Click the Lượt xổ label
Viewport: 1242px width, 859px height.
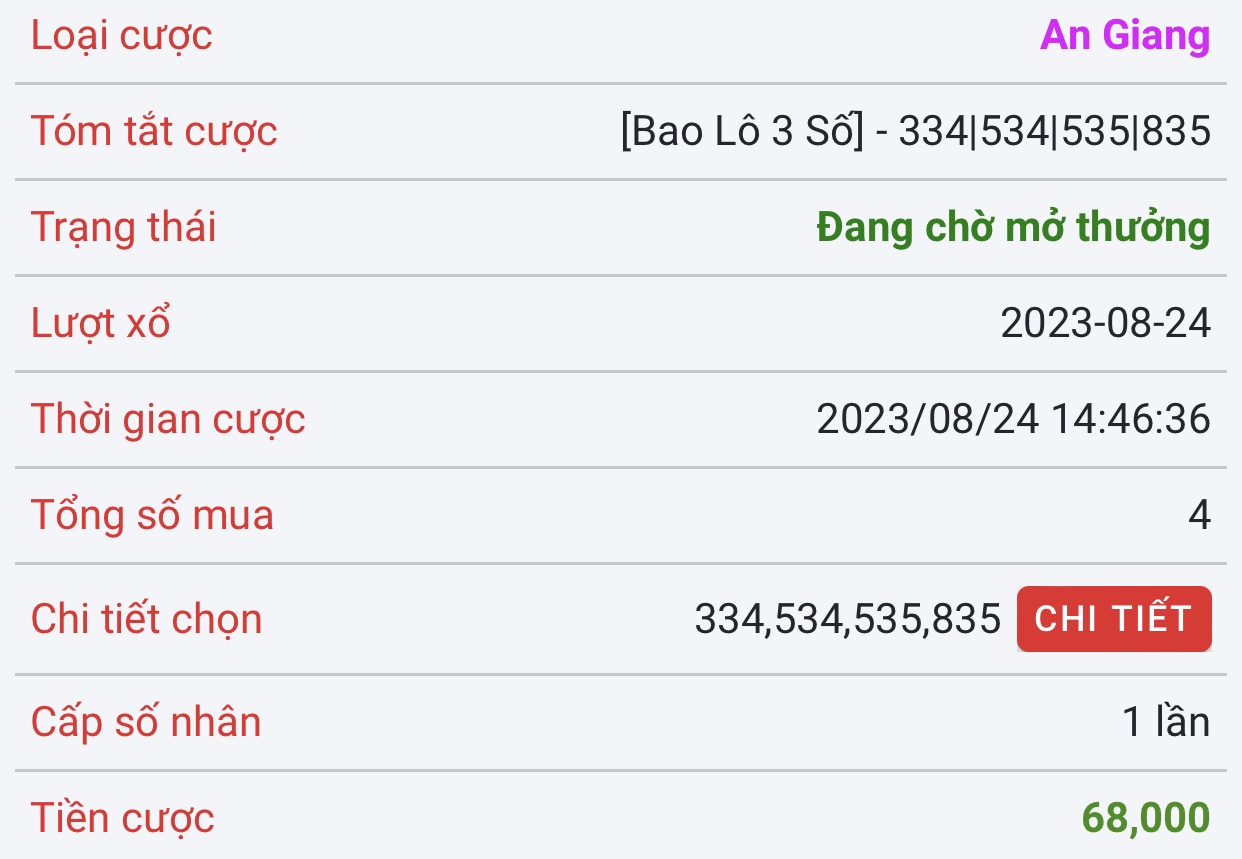101,324
